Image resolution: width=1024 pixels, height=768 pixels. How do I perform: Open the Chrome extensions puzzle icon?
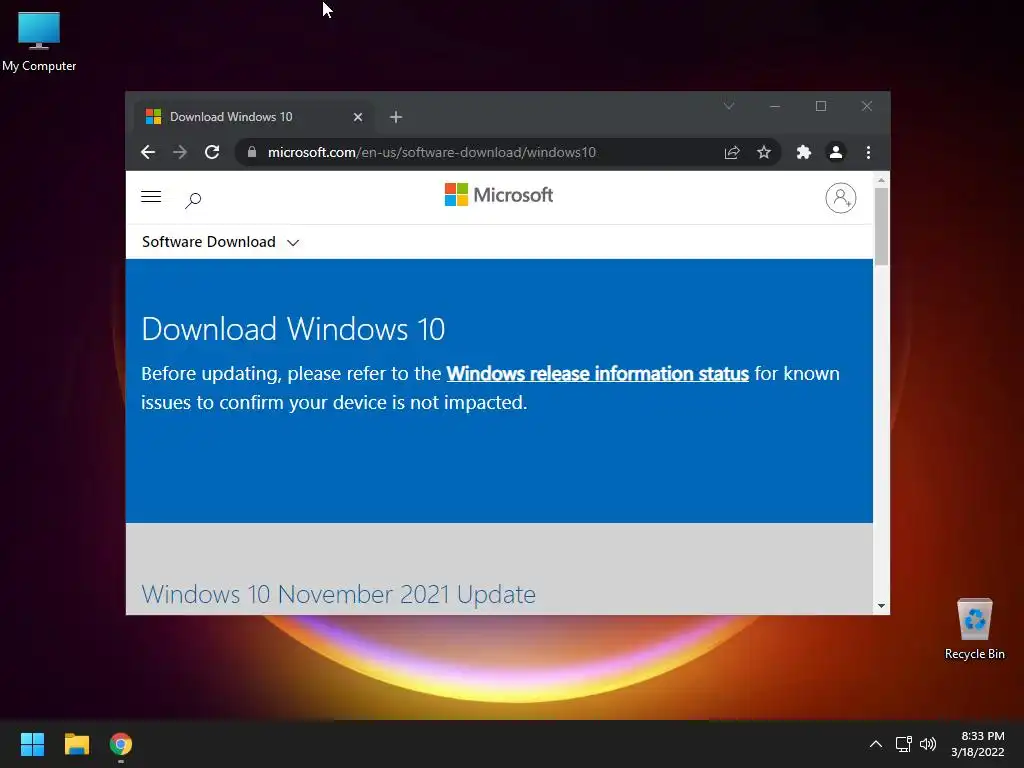(804, 152)
